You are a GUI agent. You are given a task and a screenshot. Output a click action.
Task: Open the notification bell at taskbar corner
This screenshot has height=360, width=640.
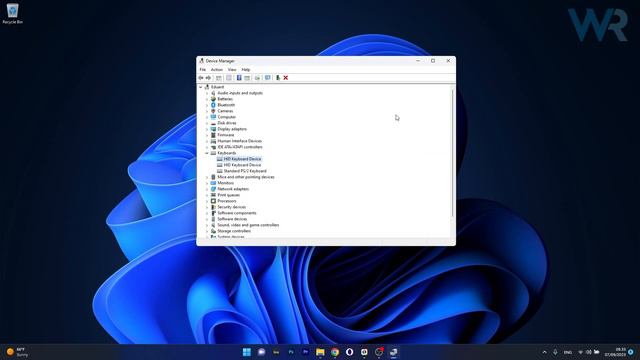631,352
